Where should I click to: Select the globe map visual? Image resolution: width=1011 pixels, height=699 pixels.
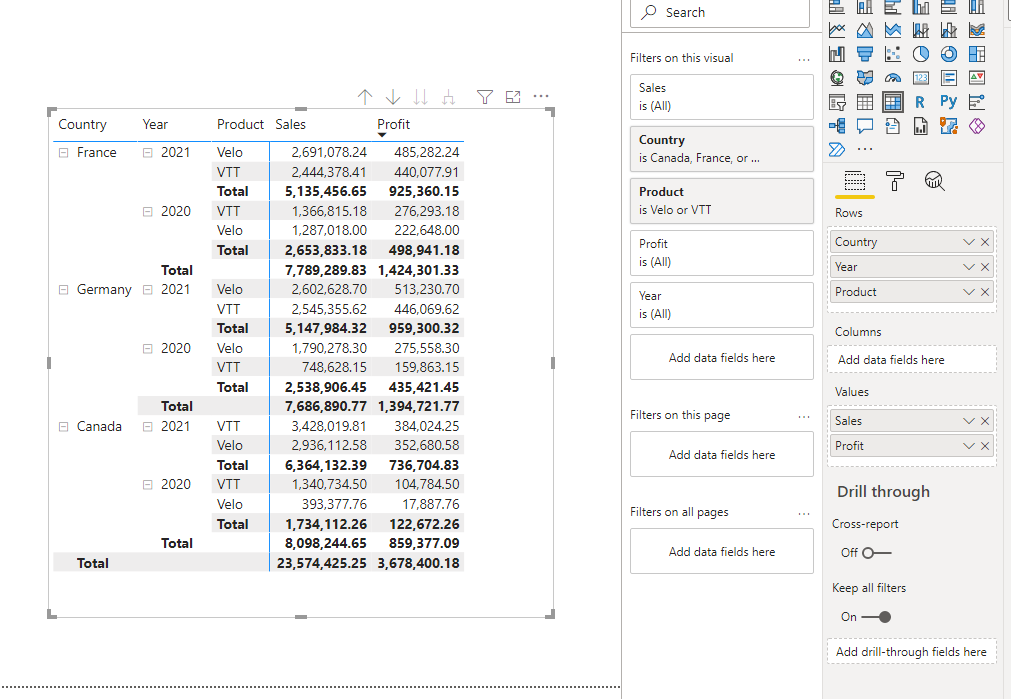837,78
